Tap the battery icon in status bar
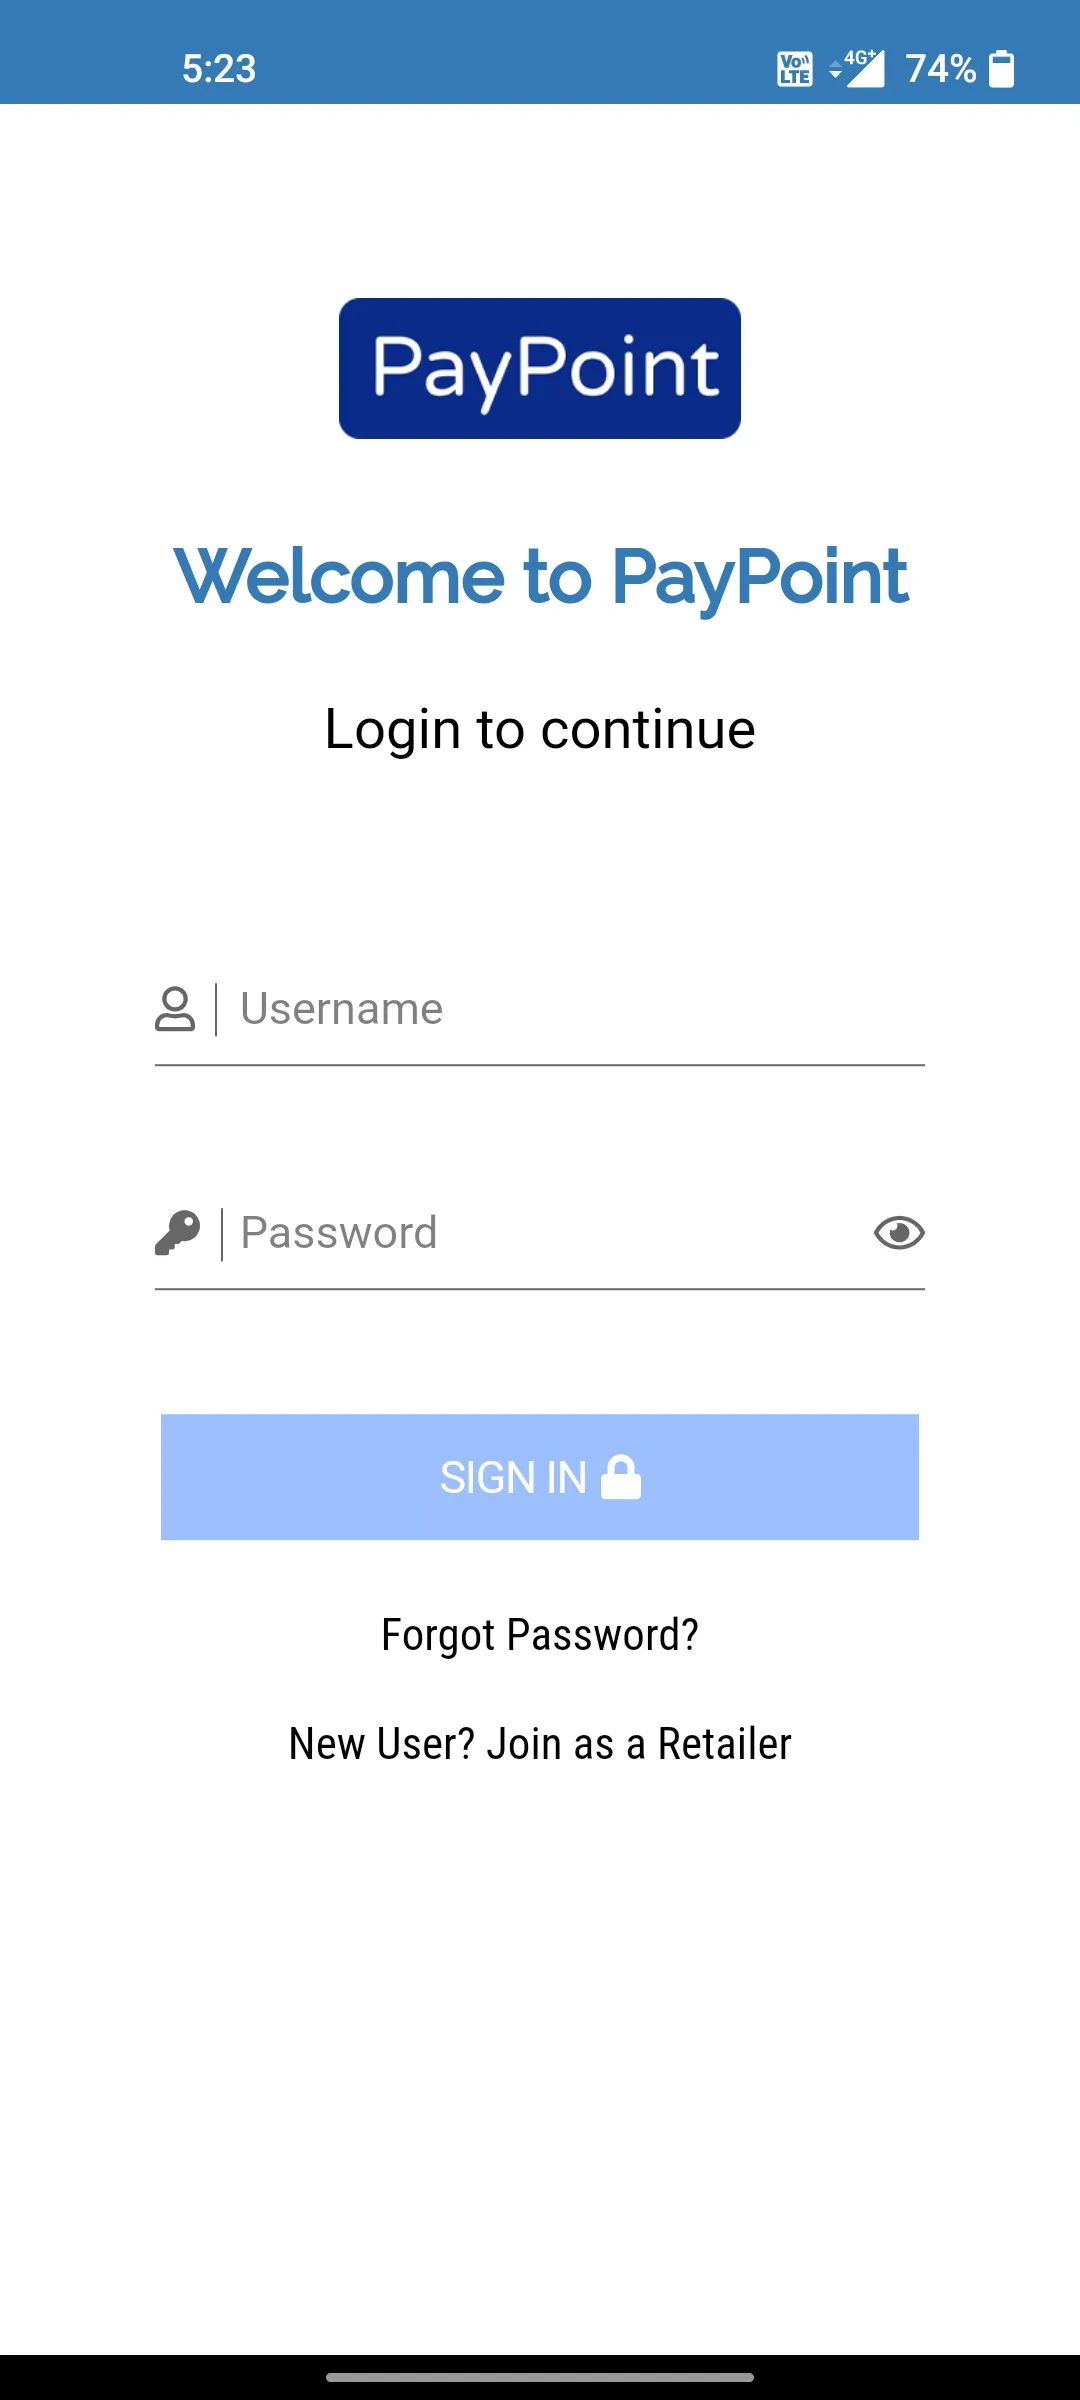This screenshot has height=2400, width=1080. (x=1001, y=69)
